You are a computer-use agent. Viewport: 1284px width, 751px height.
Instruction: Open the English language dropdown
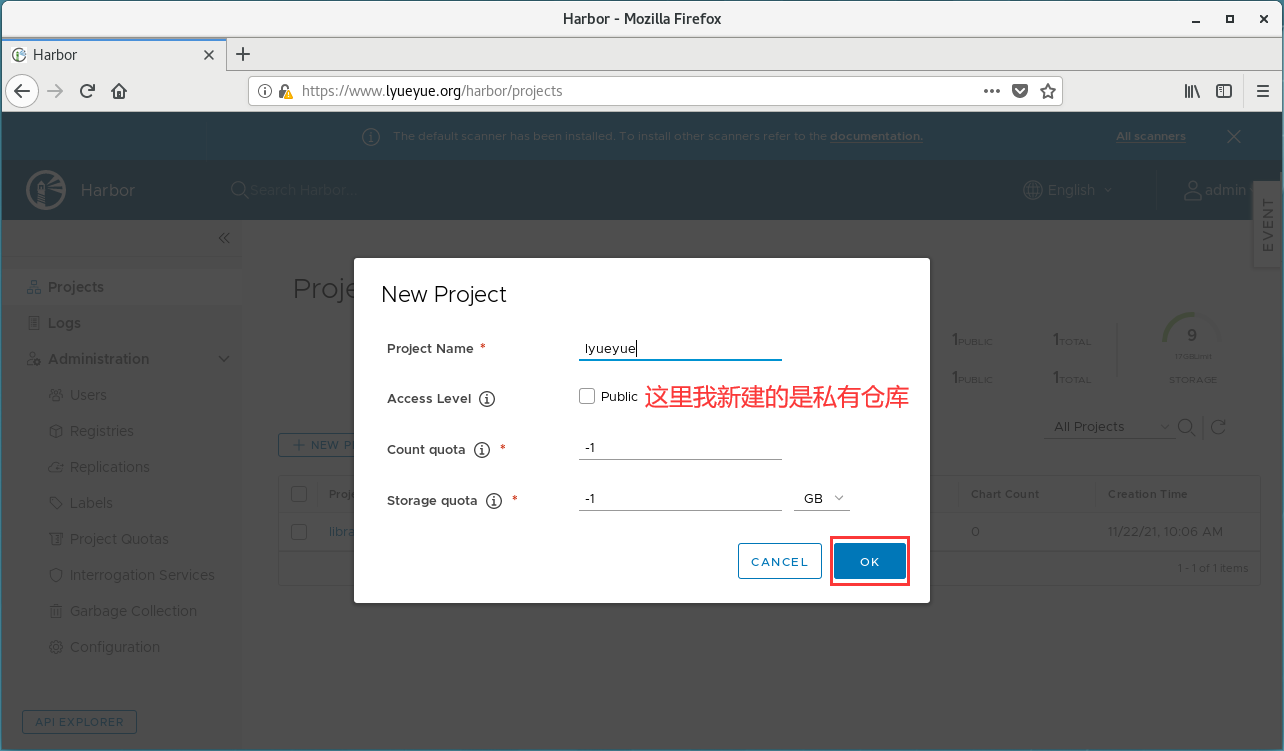(1068, 190)
